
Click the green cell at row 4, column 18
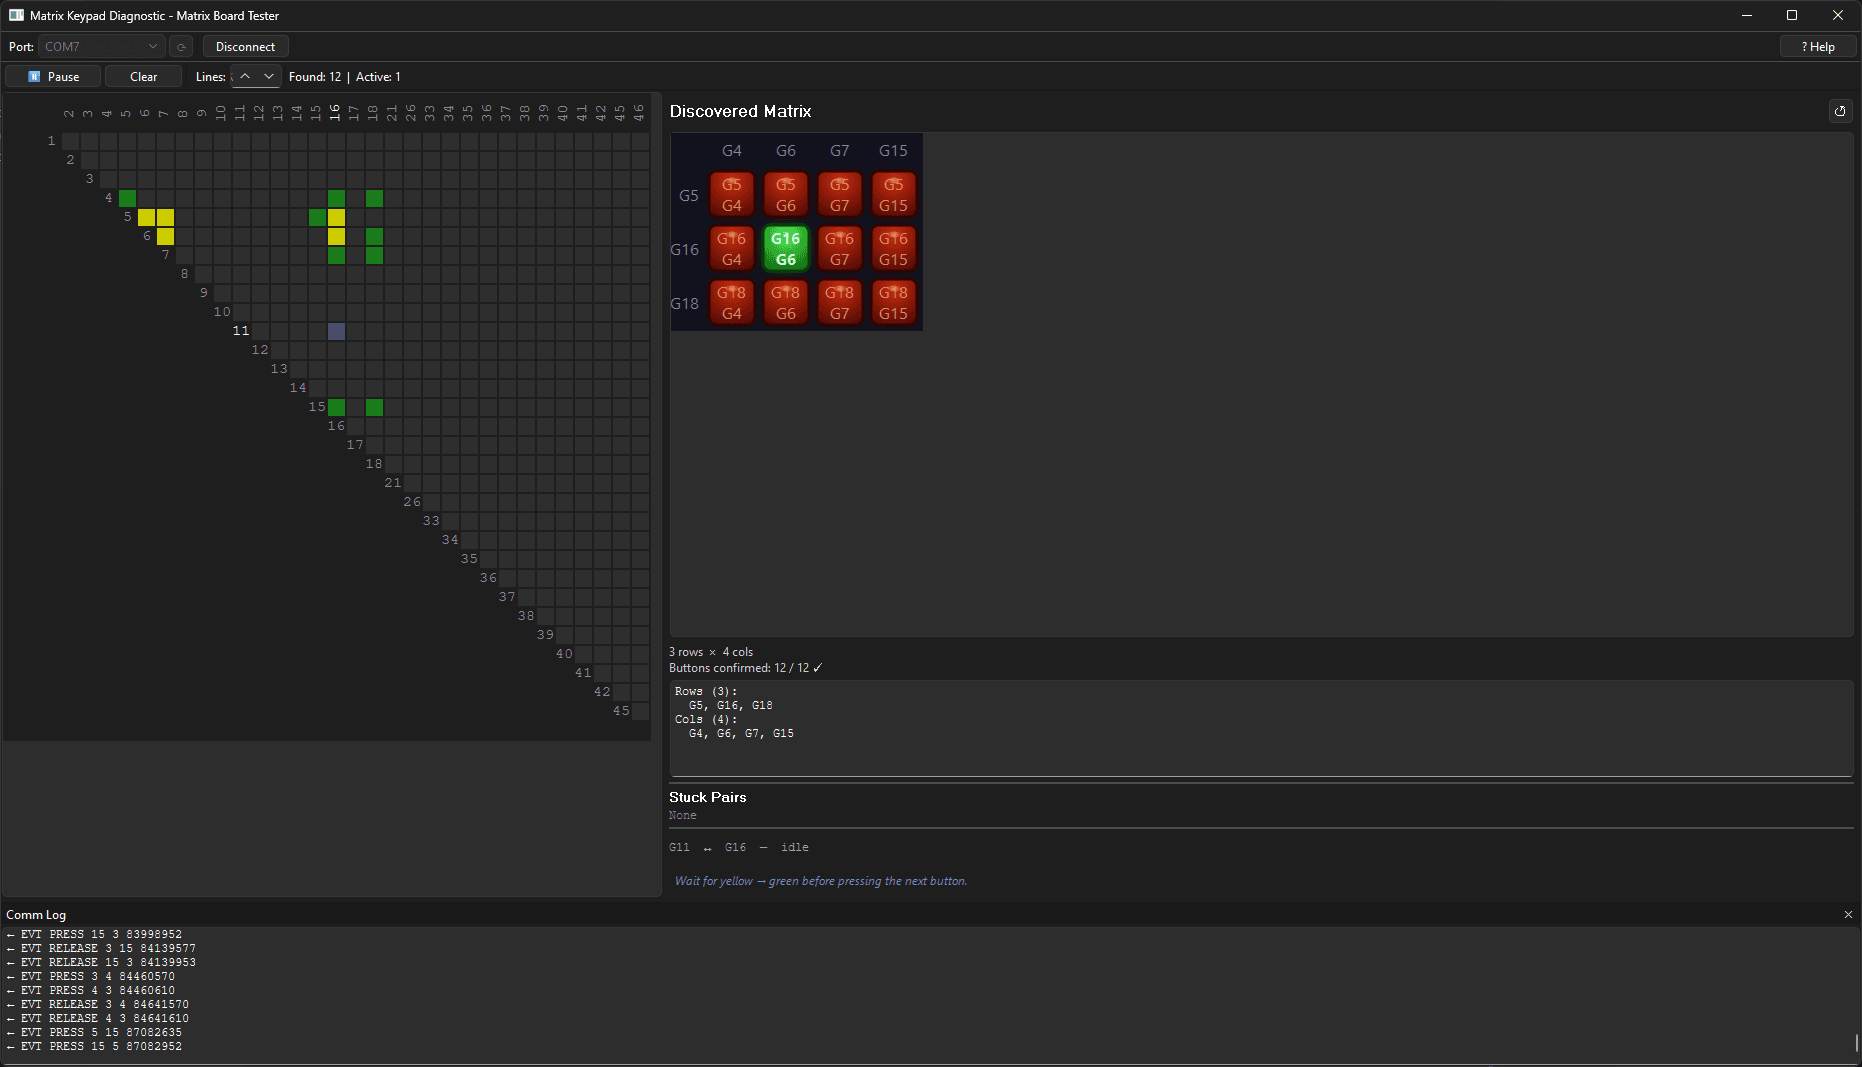point(374,198)
